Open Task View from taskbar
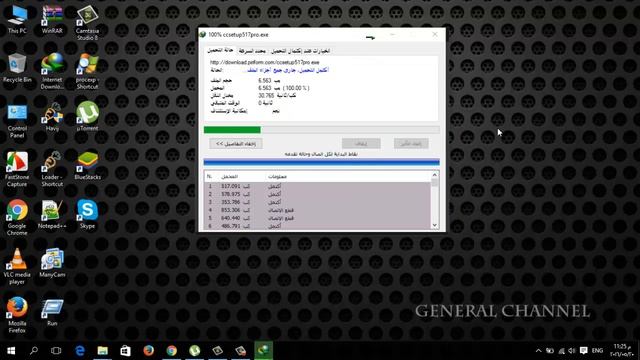The image size is (640, 360). pyautogui.click(x=56, y=351)
